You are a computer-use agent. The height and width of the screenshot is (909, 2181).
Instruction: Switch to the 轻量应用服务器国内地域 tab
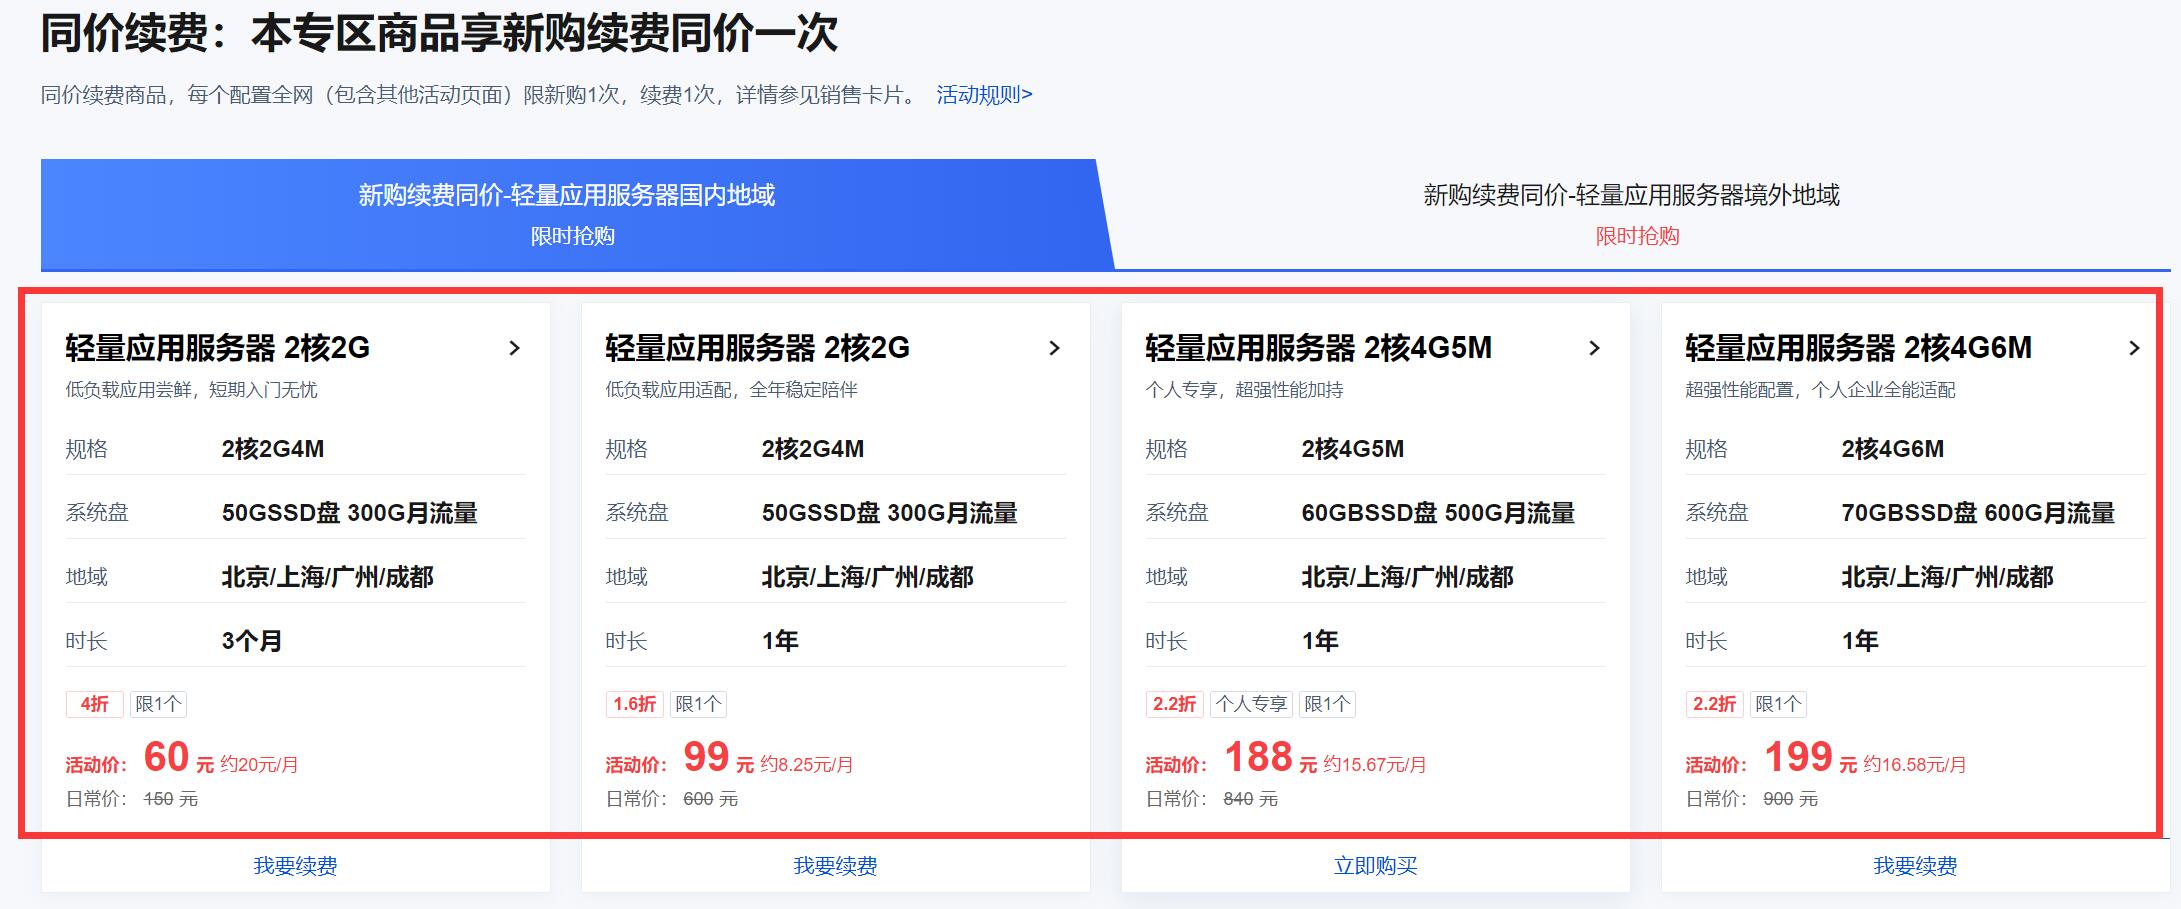(x=568, y=214)
